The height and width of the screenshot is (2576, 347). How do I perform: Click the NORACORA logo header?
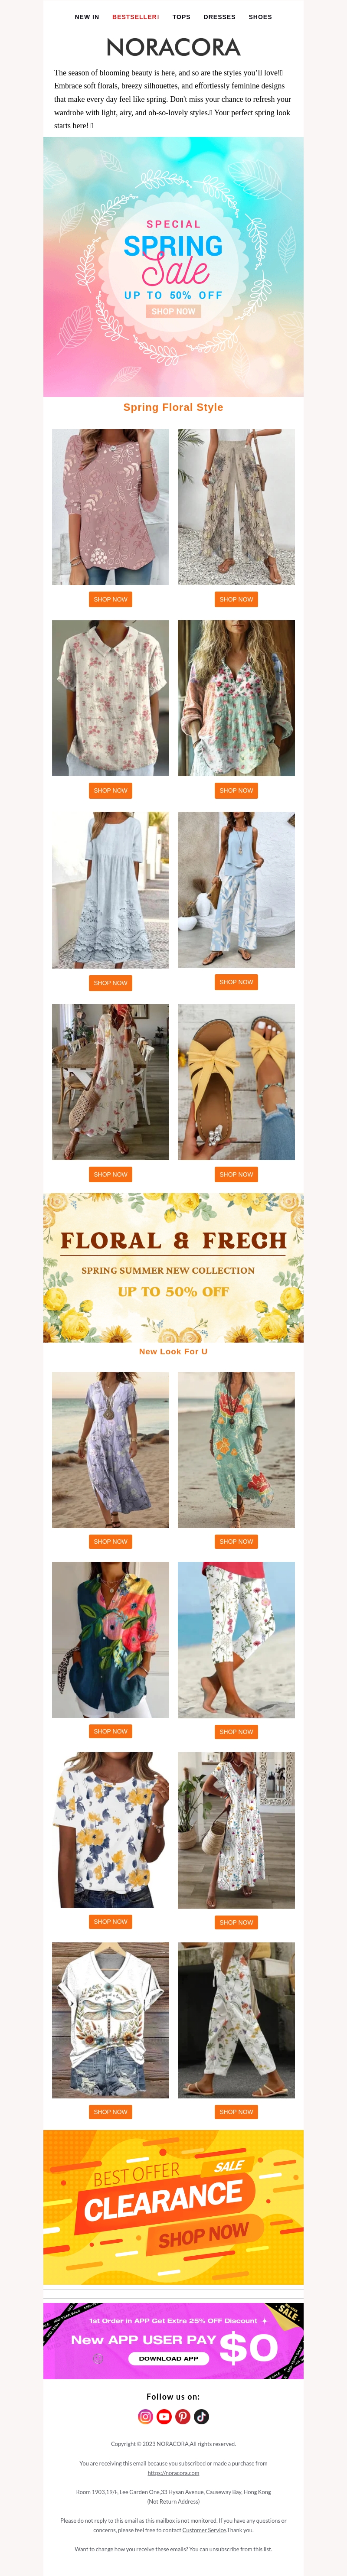pos(173,47)
